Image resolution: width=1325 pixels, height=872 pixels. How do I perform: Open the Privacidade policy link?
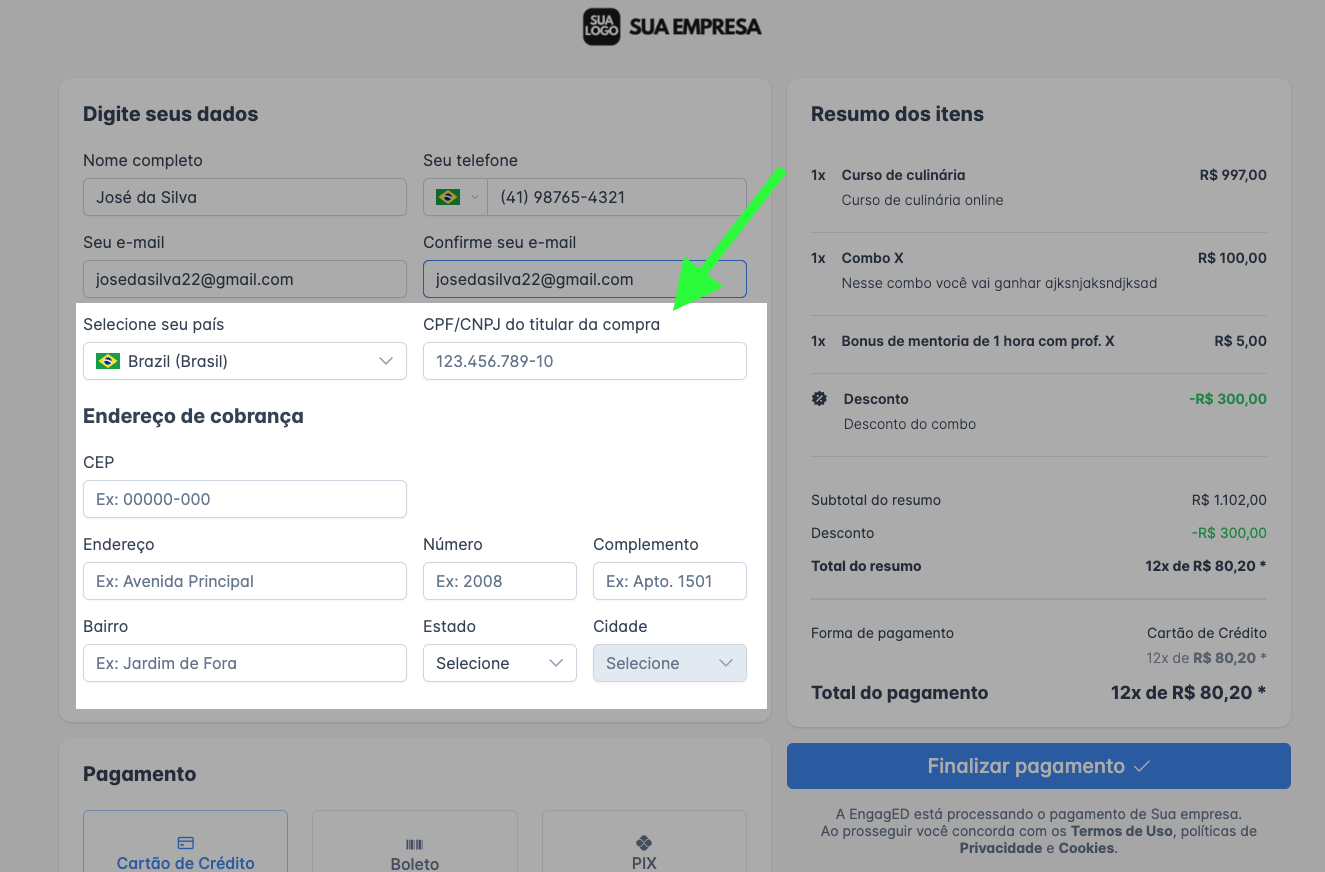pos(1001,848)
